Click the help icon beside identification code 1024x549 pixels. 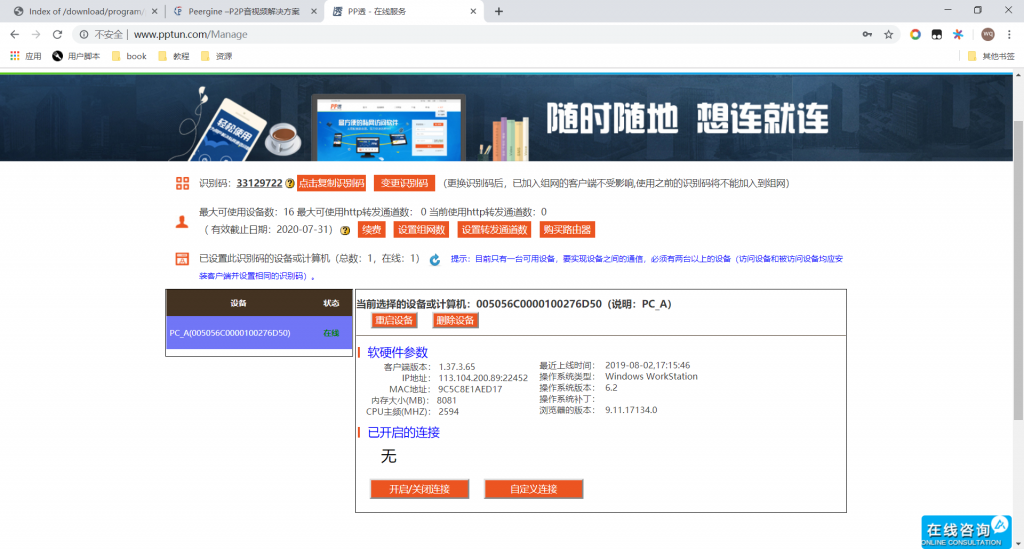[x=290, y=184]
